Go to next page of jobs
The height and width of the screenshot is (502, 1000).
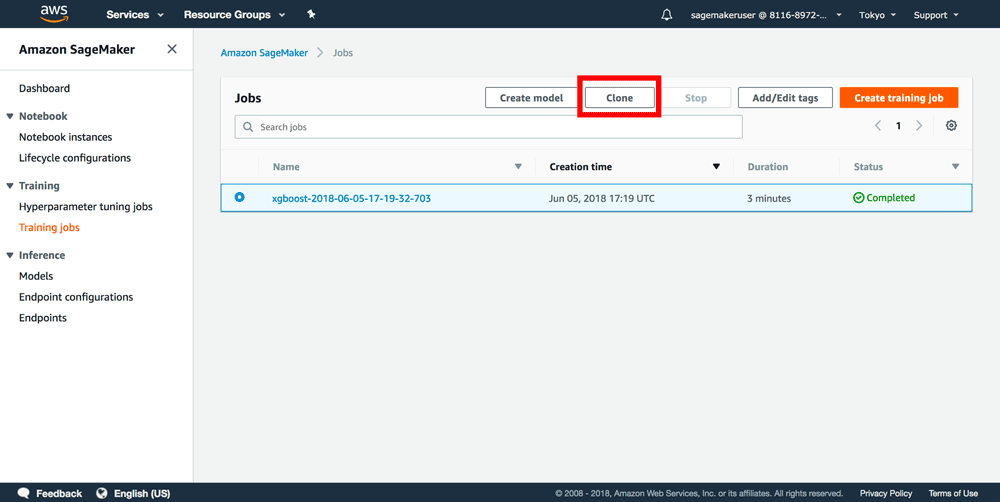coord(919,126)
